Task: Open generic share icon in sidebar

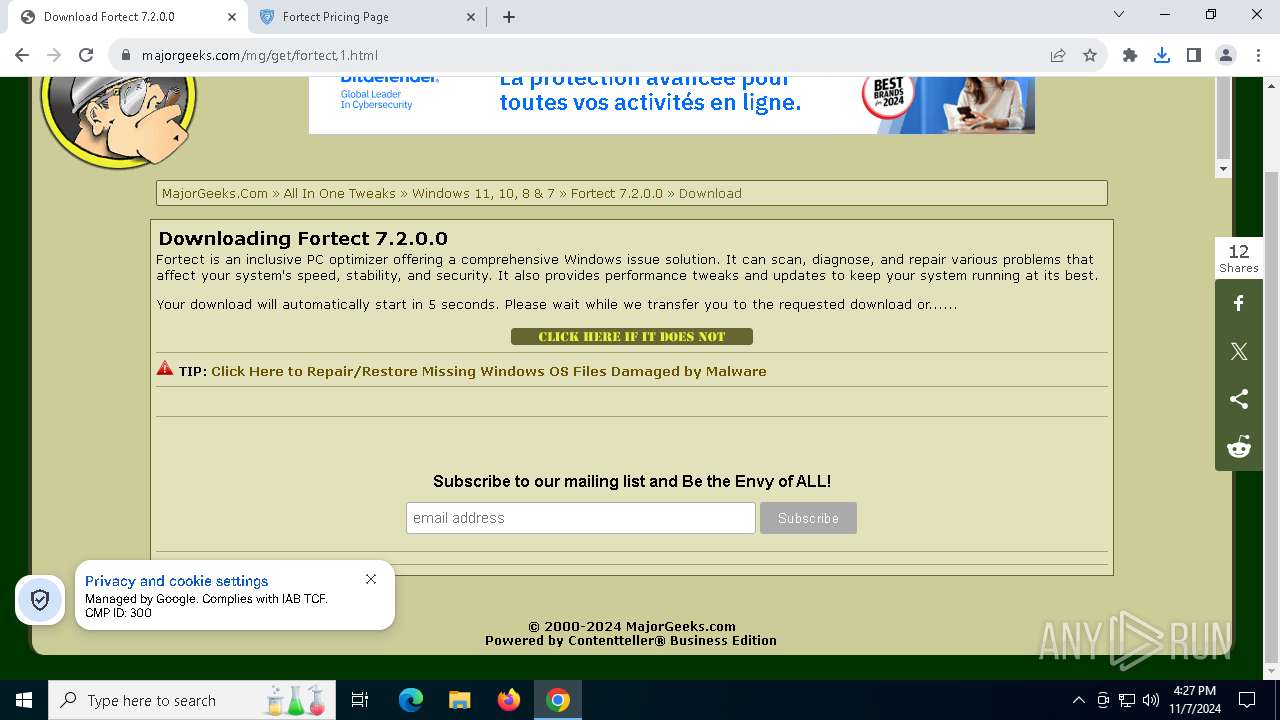Action: tap(1239, 399)
